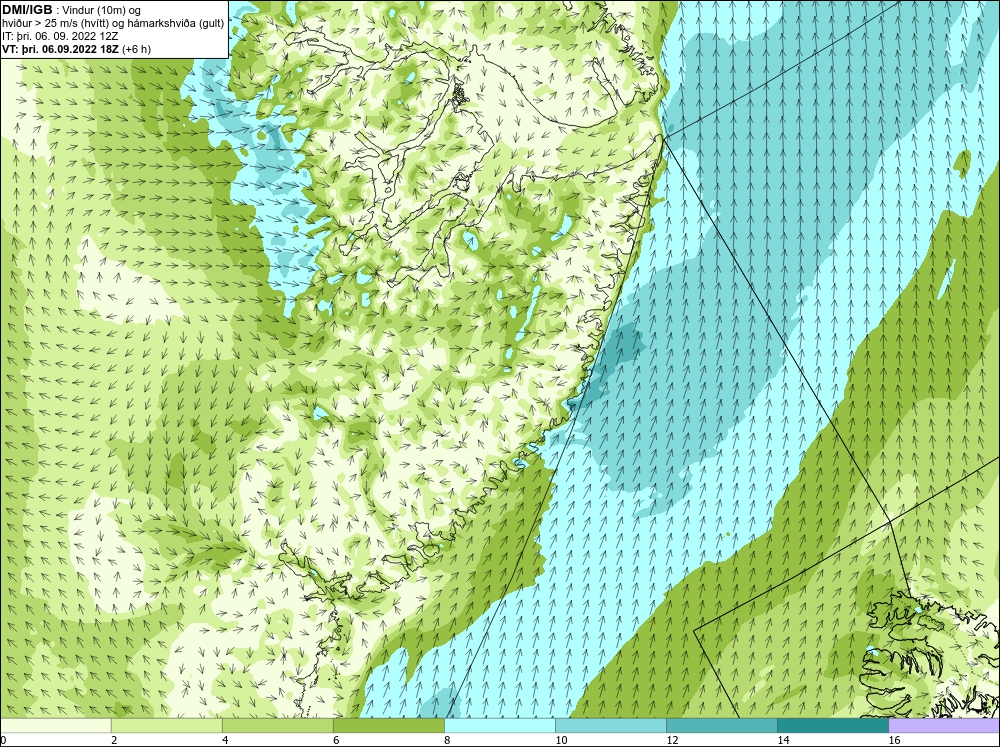Click the legend value label 12
1000x747 pixels.
tap(672, 740)
